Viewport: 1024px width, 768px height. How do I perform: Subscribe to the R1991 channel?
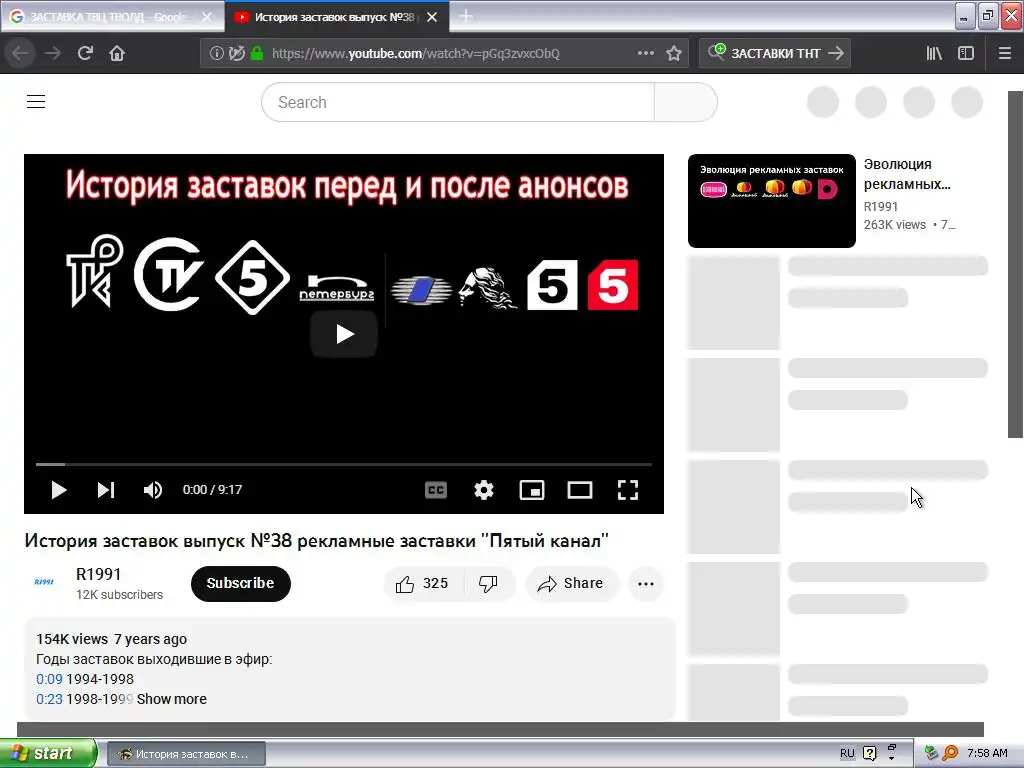(x=240, y=584)
